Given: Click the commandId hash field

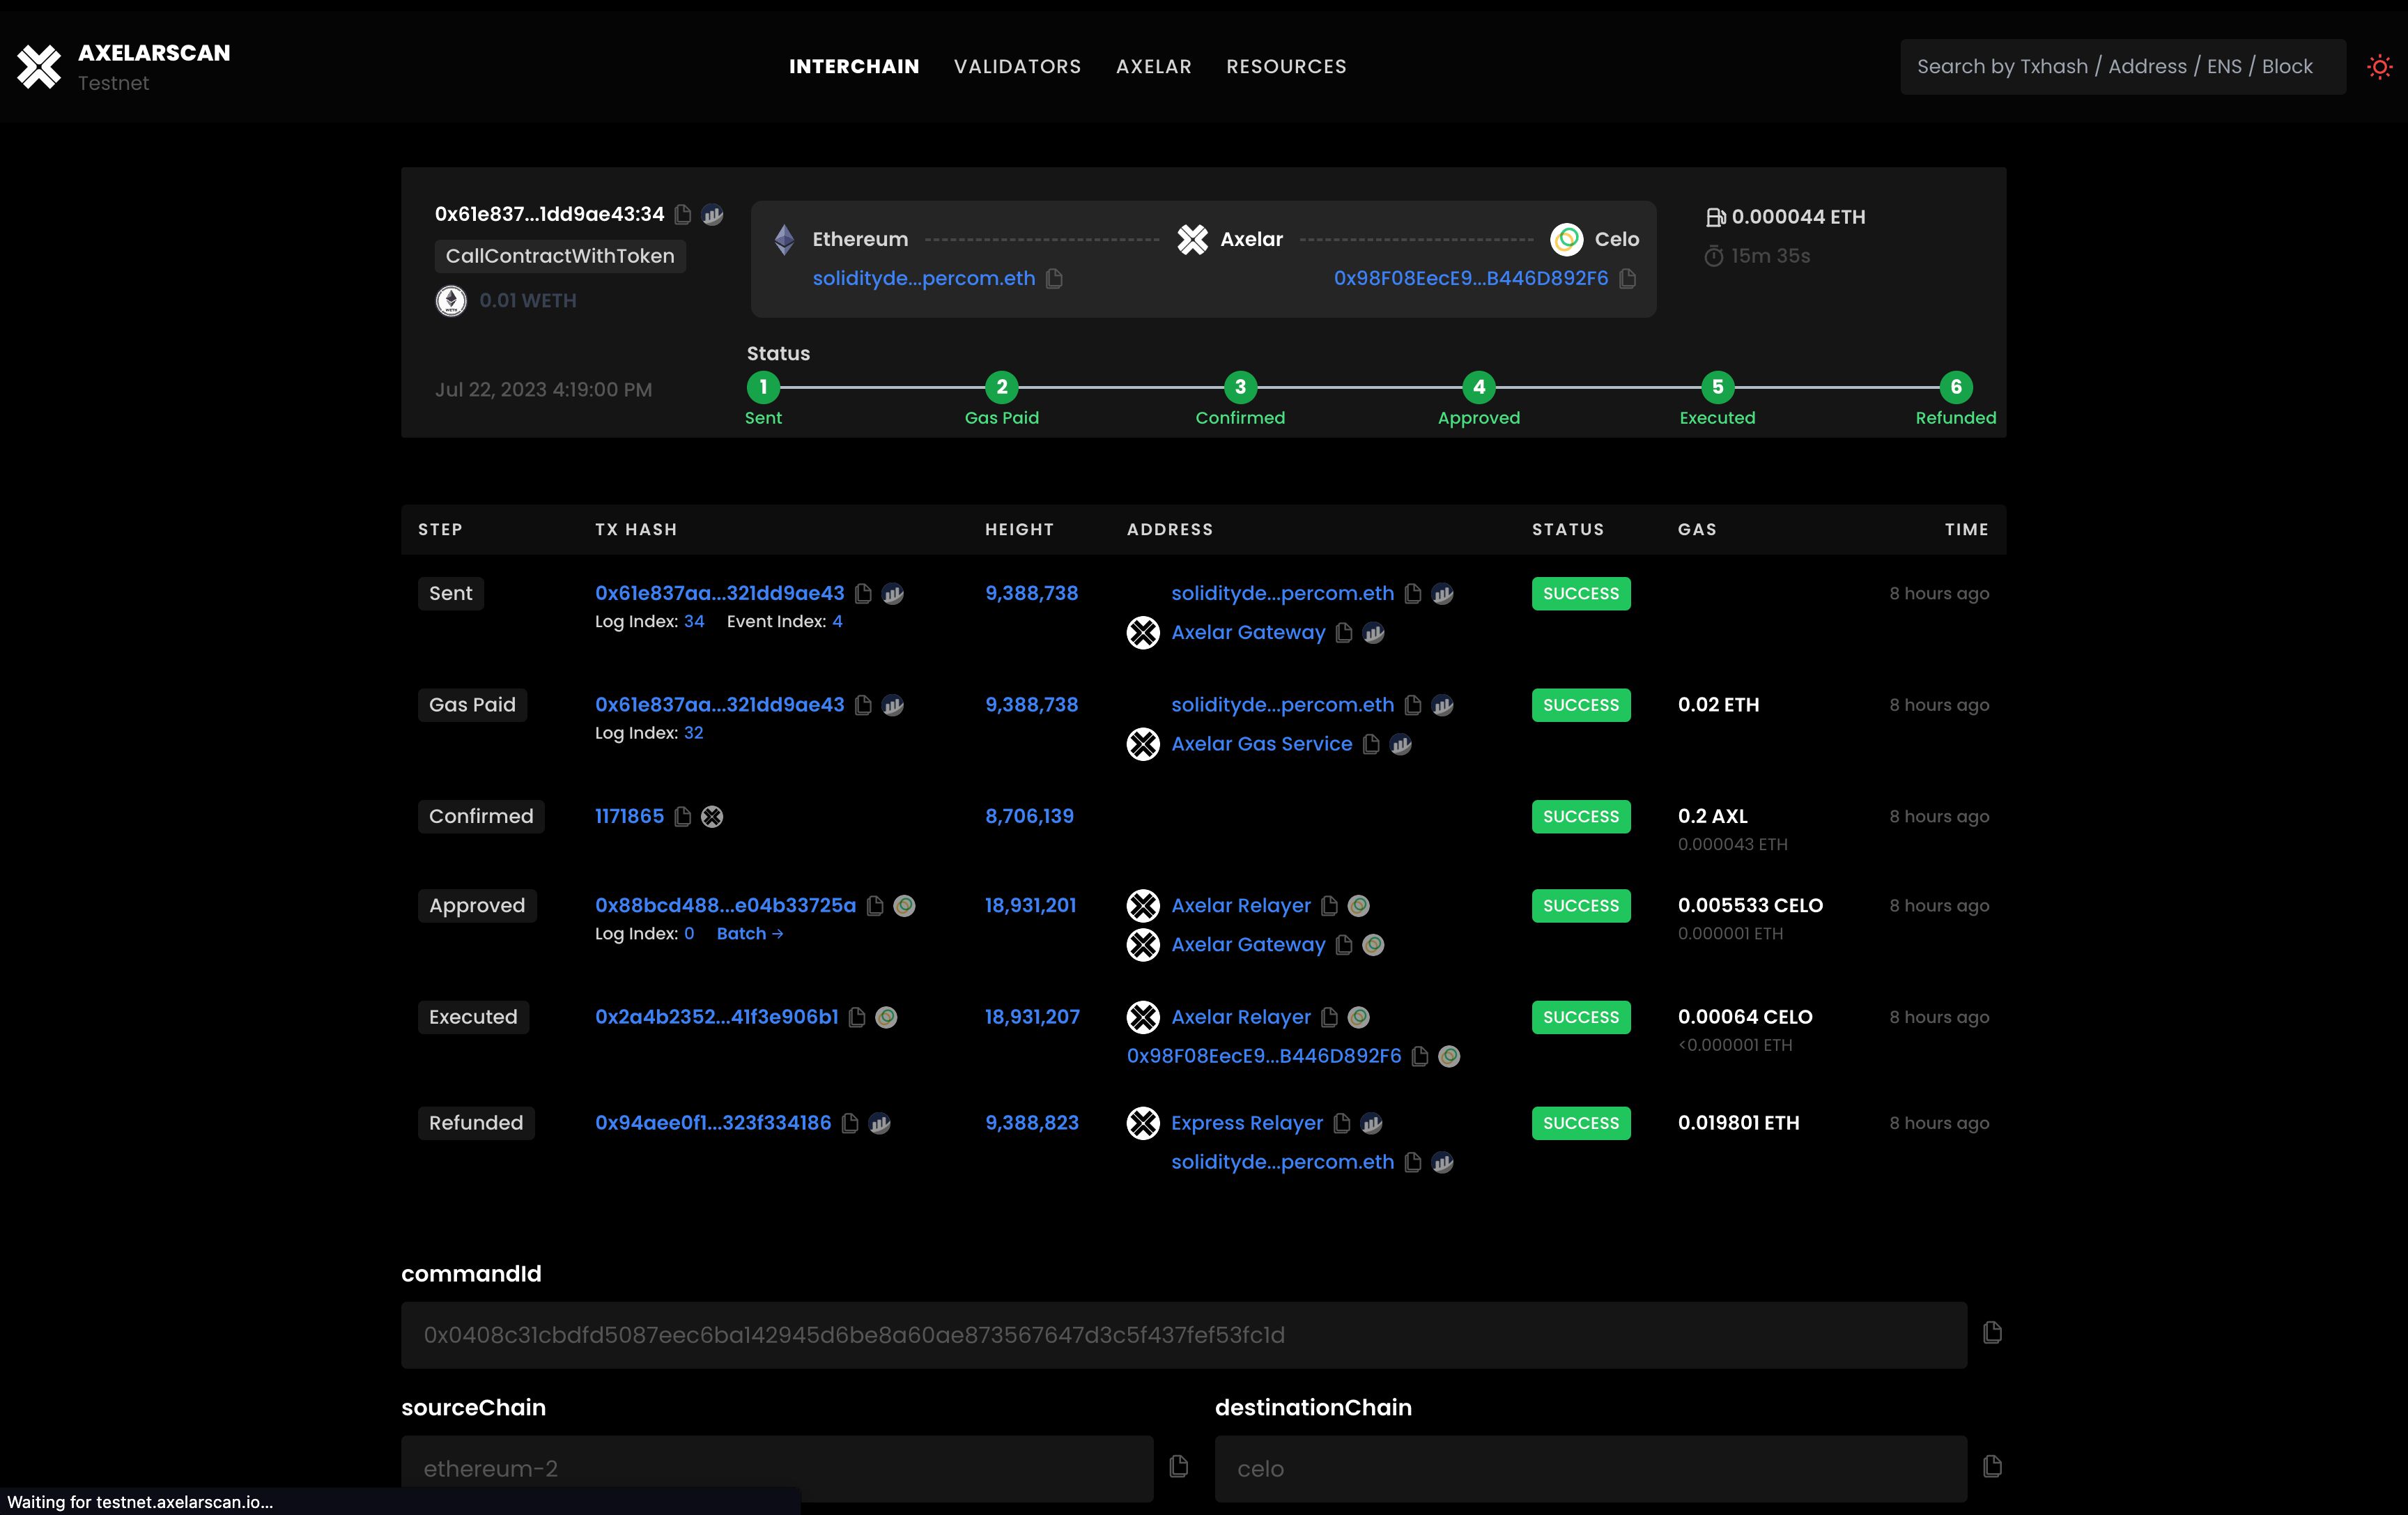Looking at the screenshot, I should click(x=1184, y=1335).
